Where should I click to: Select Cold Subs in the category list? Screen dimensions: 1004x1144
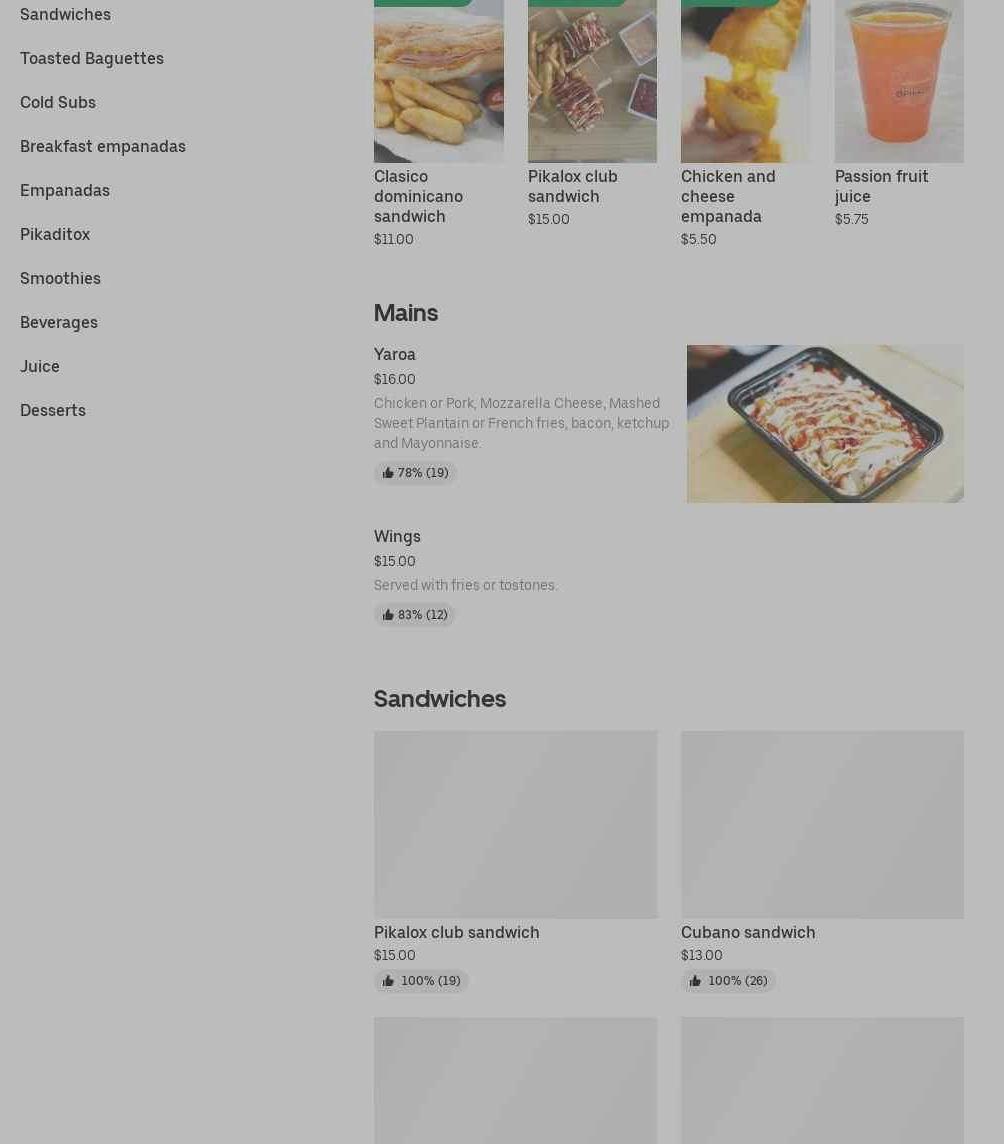58,102
